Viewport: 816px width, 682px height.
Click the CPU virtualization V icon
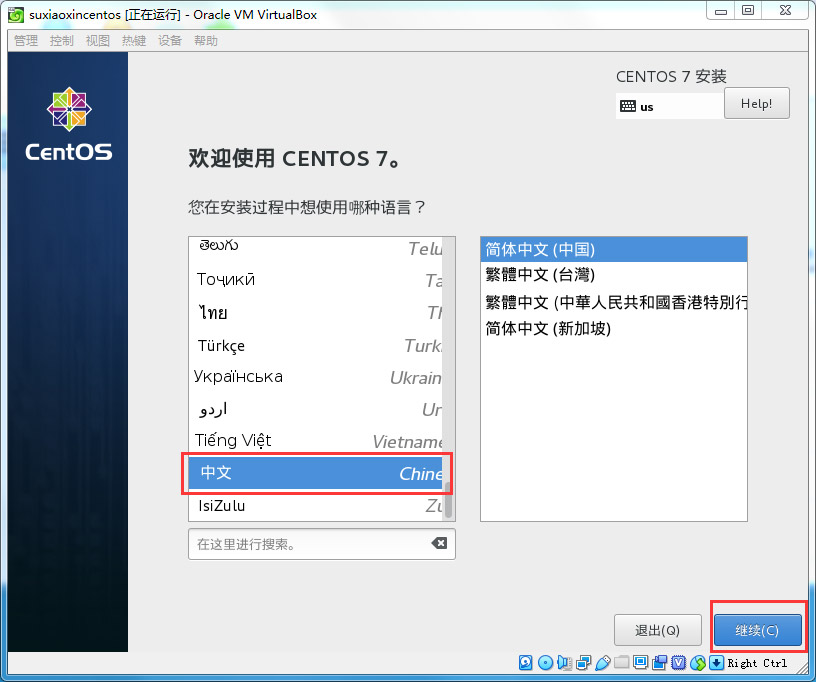coord(679,663)
